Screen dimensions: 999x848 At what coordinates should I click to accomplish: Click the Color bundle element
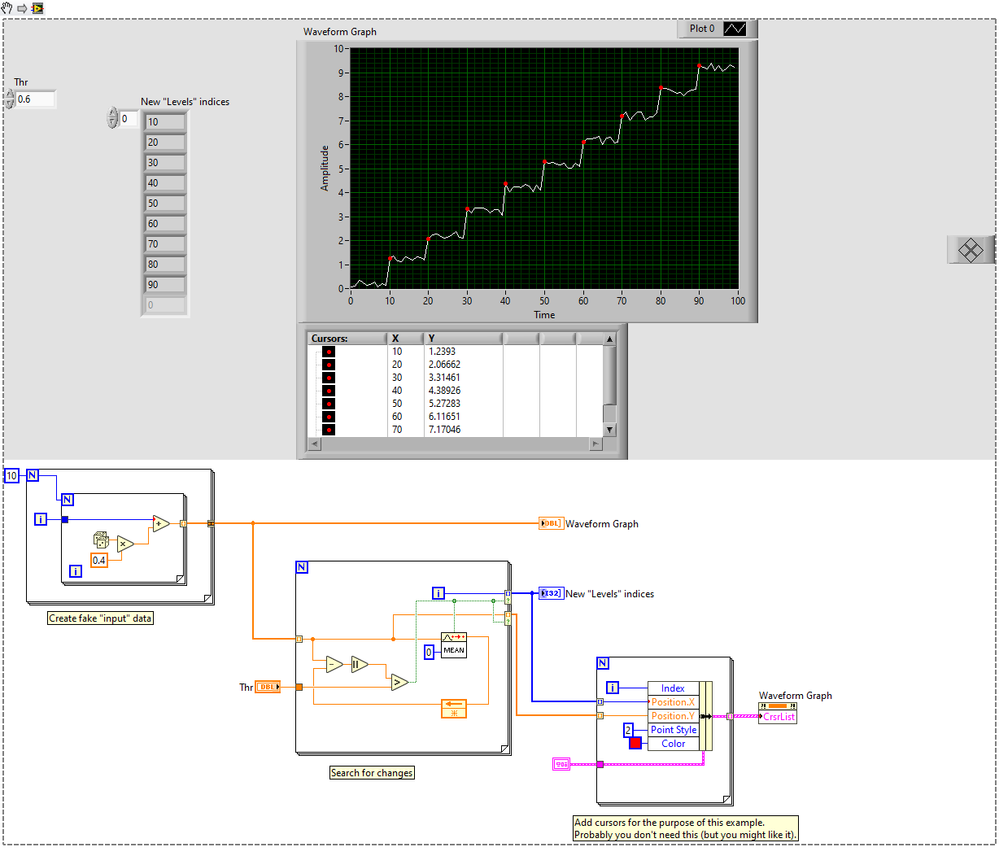tap(673, 744)
